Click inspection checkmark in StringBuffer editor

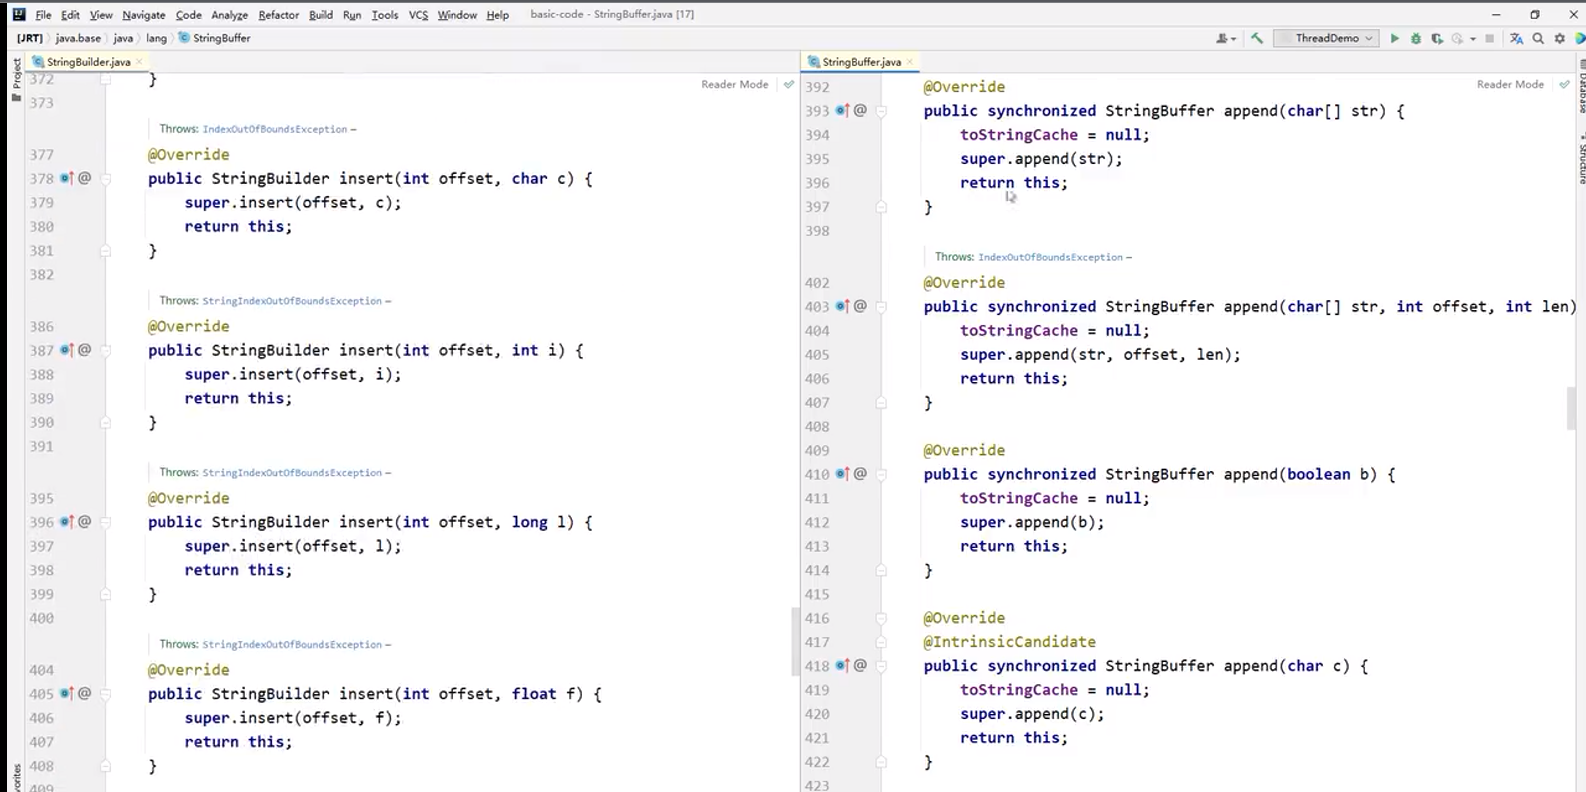coord(1564,84)
